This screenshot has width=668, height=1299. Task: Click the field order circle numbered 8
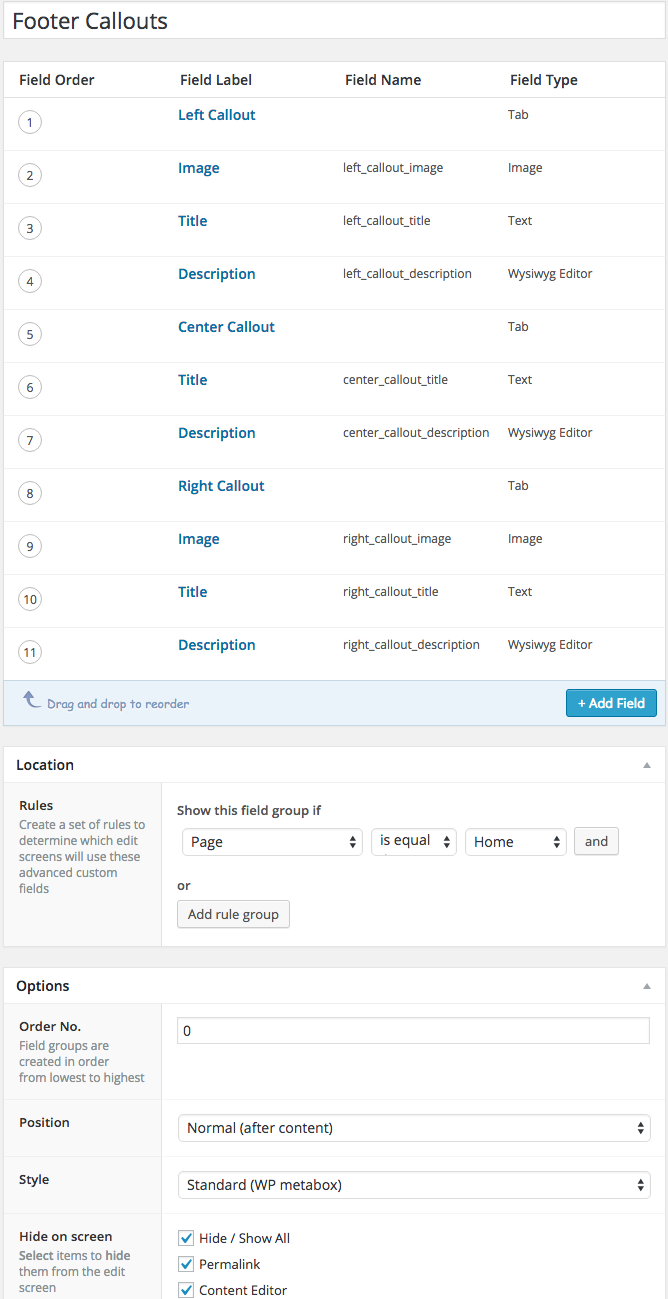[x=30, y=494]
